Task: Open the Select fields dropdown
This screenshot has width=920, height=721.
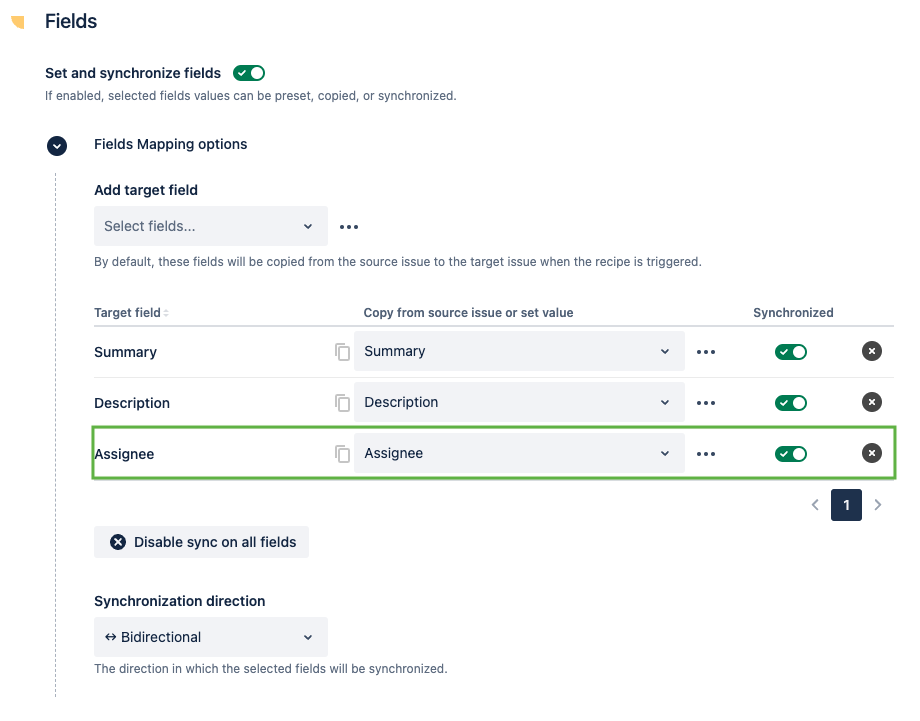Action: tap(210, 226)
